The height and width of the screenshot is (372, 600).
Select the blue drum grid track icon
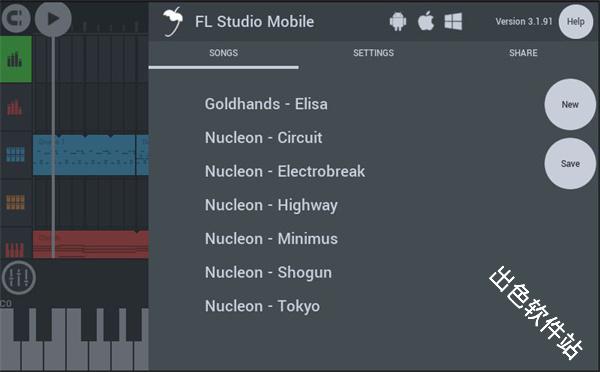click(15, 155)
